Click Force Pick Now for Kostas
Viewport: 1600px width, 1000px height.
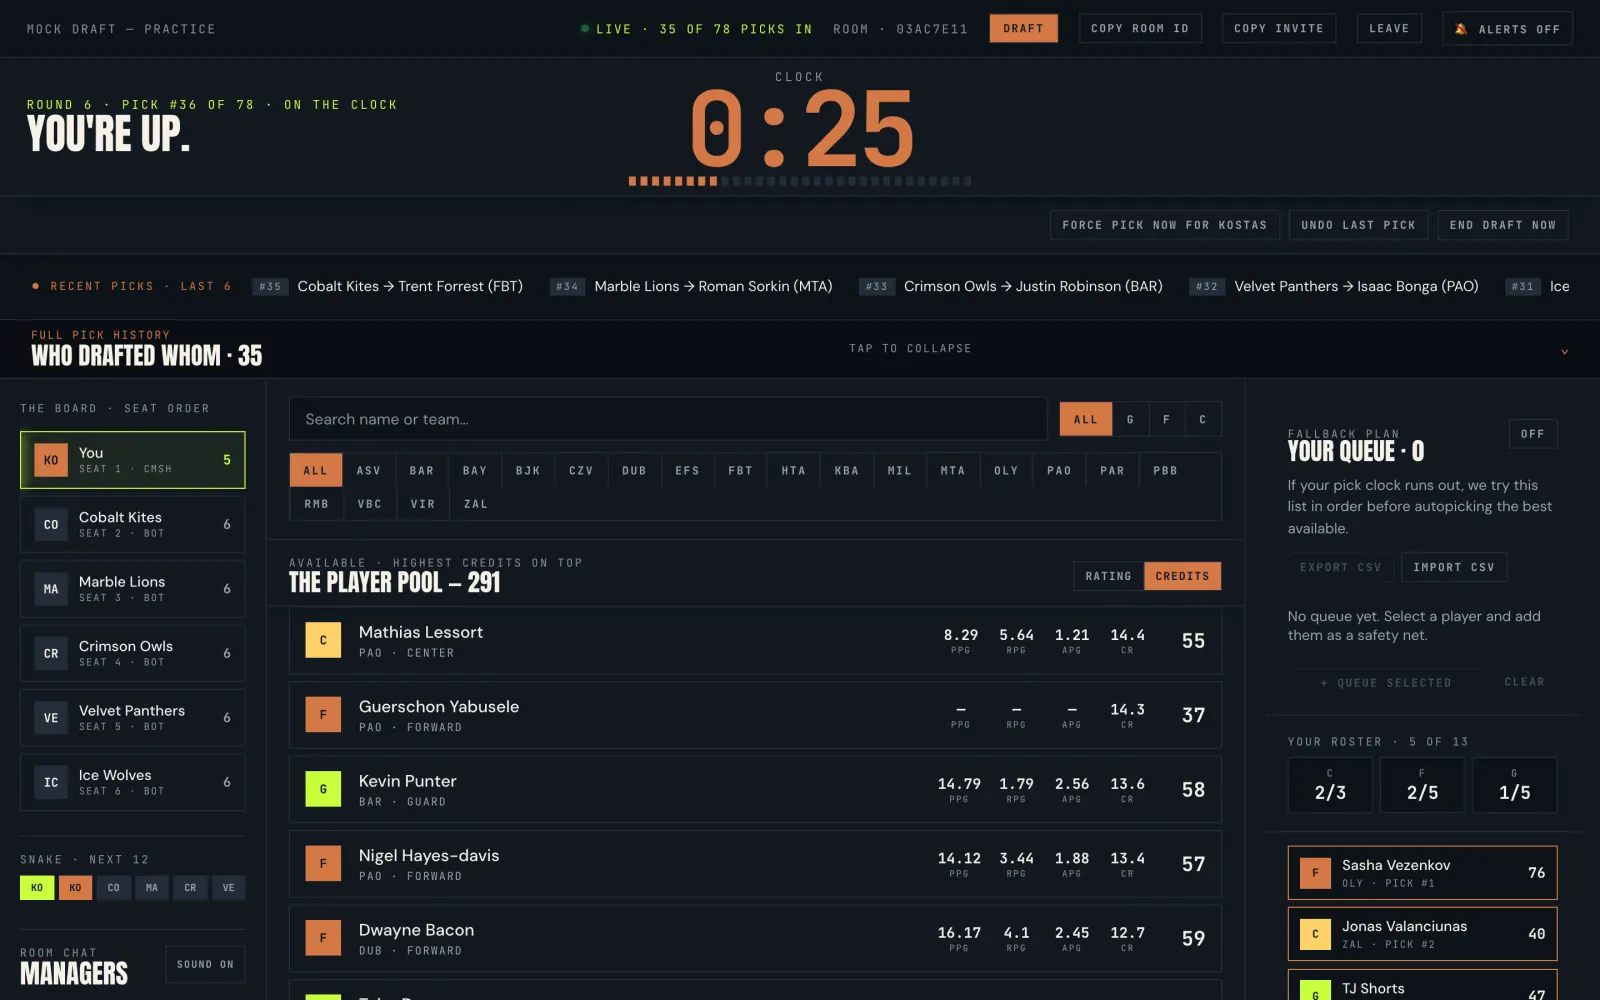(x=1165, y=225)
